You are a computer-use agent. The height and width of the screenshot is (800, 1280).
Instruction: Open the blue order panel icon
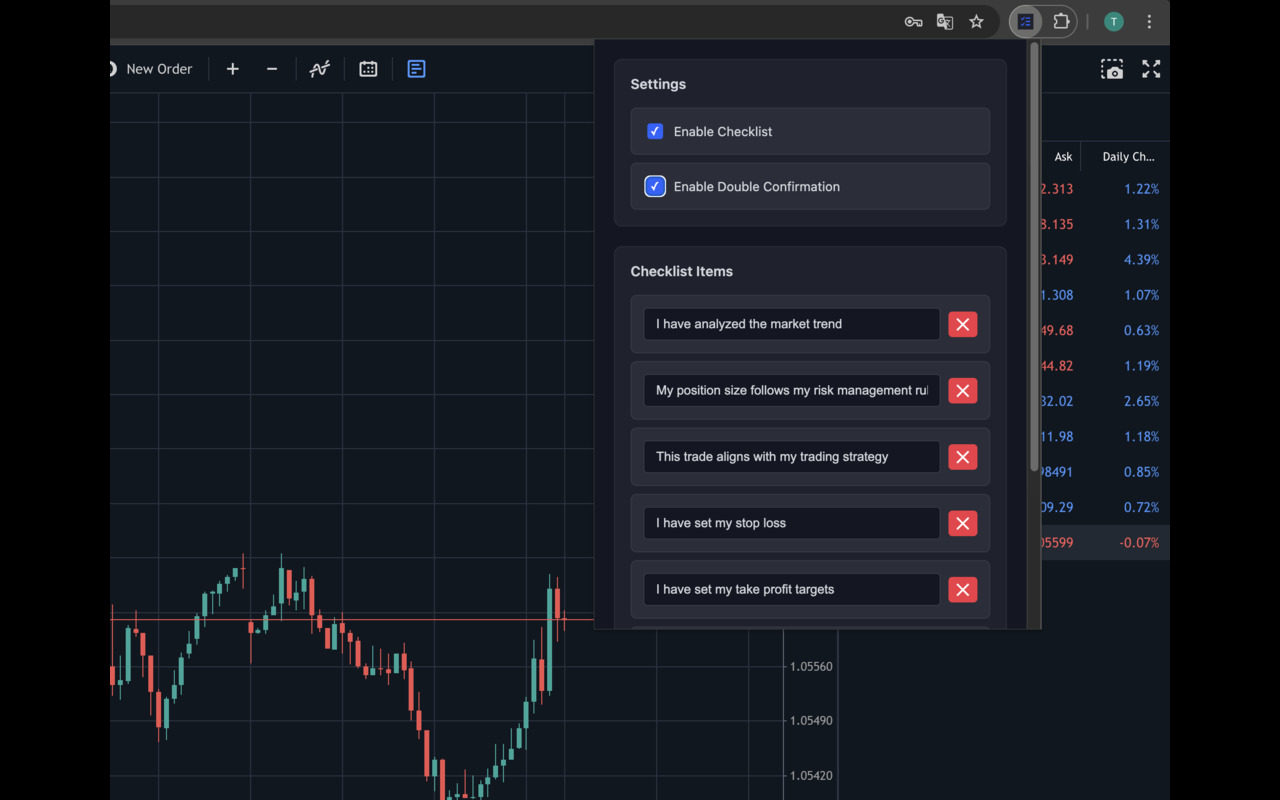(416, 69)
